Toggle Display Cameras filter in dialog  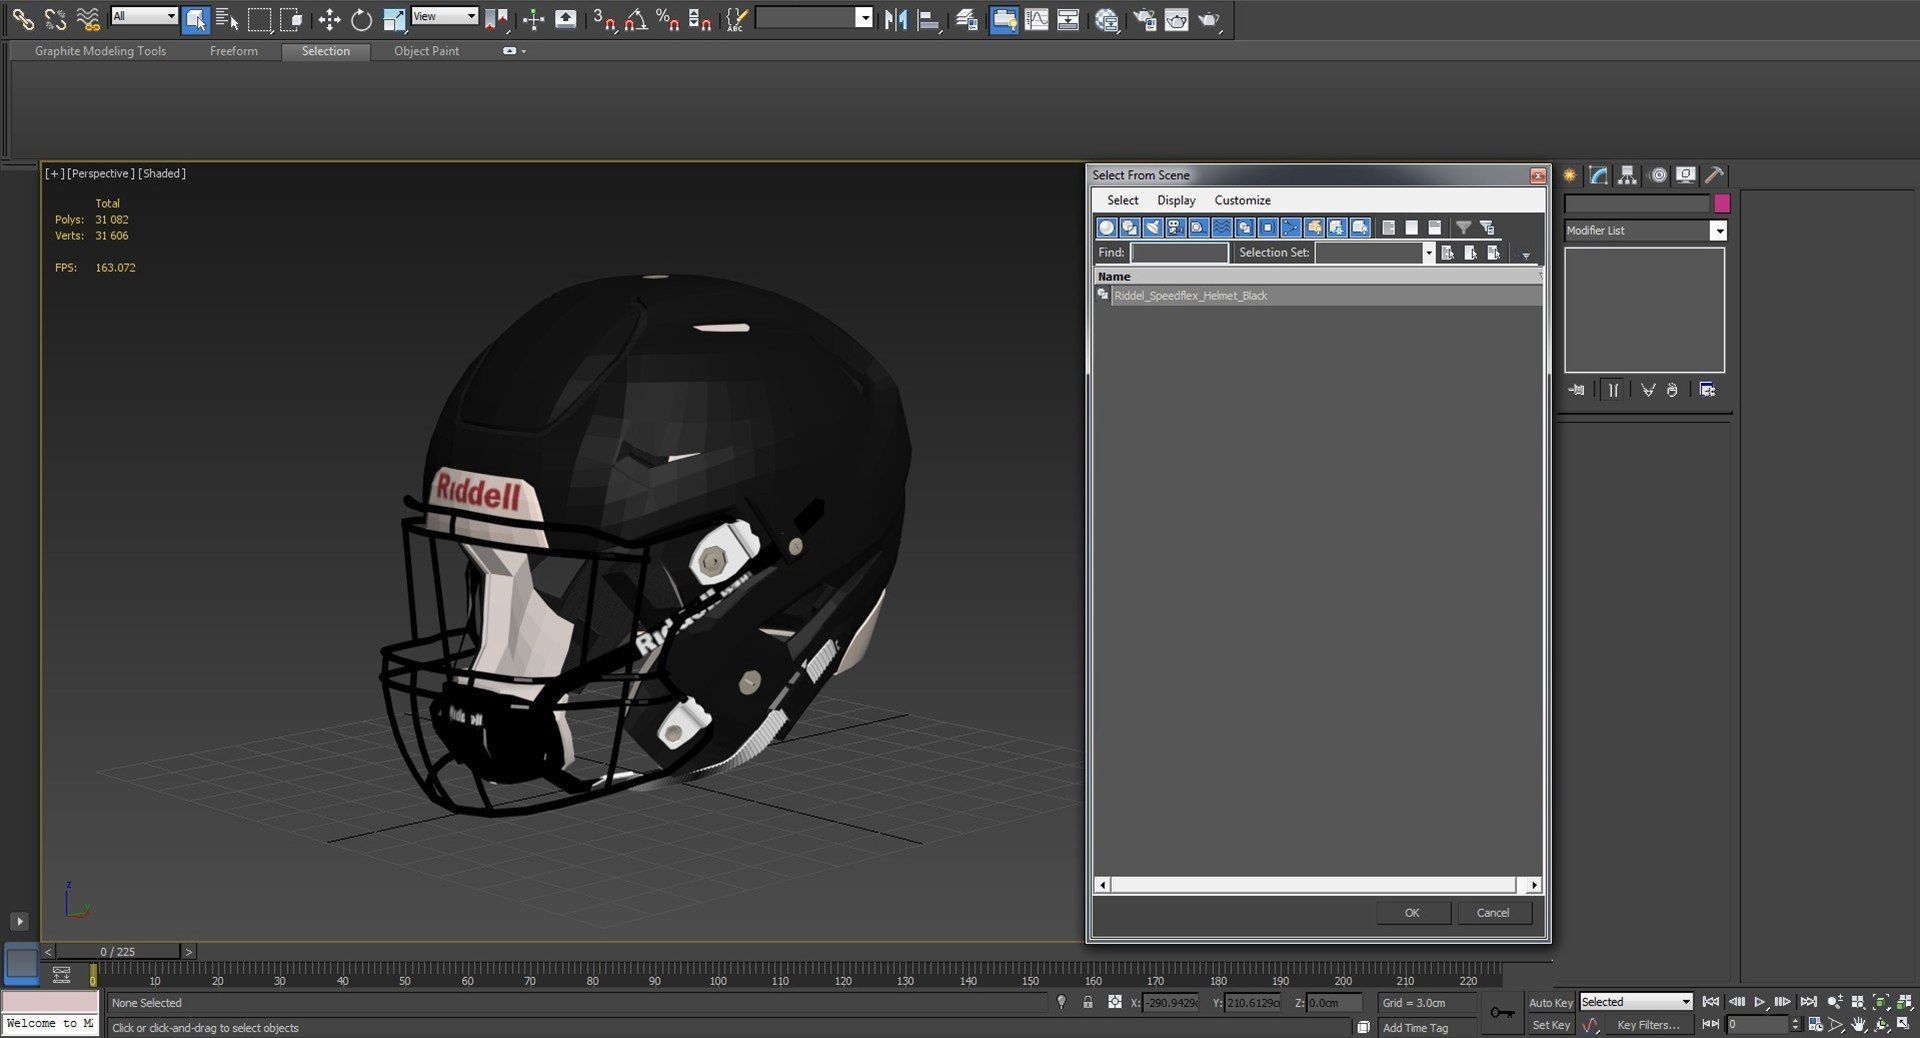click(x=1176, y=228)
